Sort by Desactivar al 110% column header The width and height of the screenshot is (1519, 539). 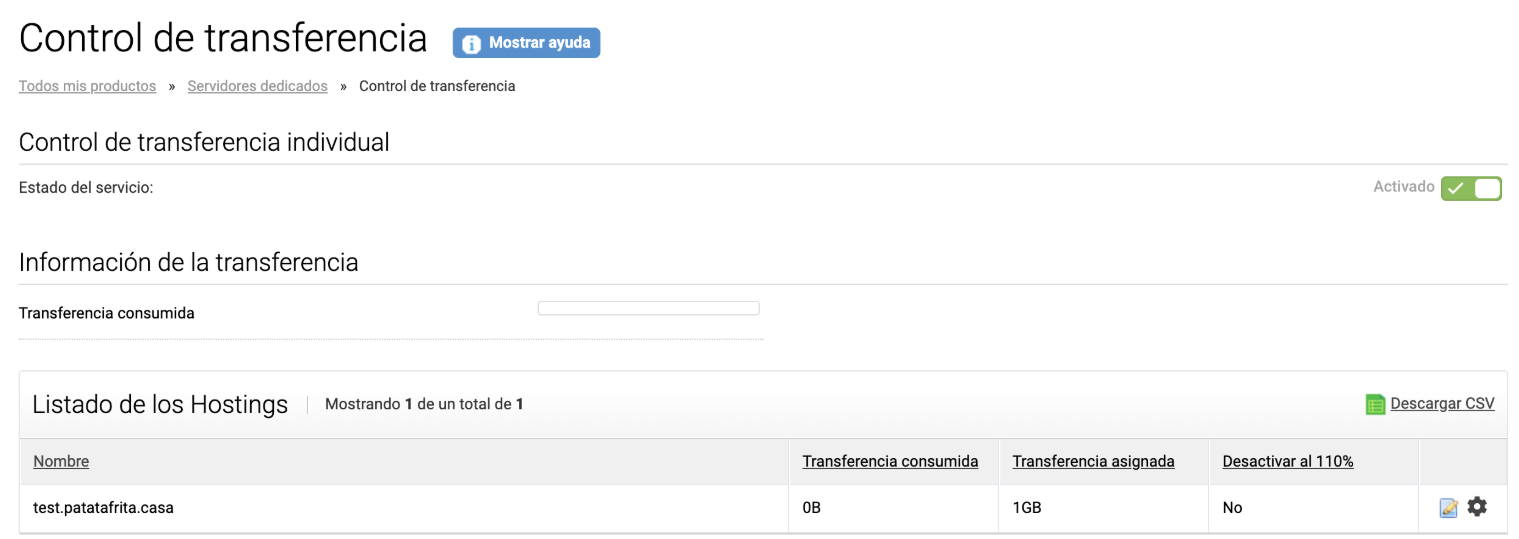tap(1288, 461)
